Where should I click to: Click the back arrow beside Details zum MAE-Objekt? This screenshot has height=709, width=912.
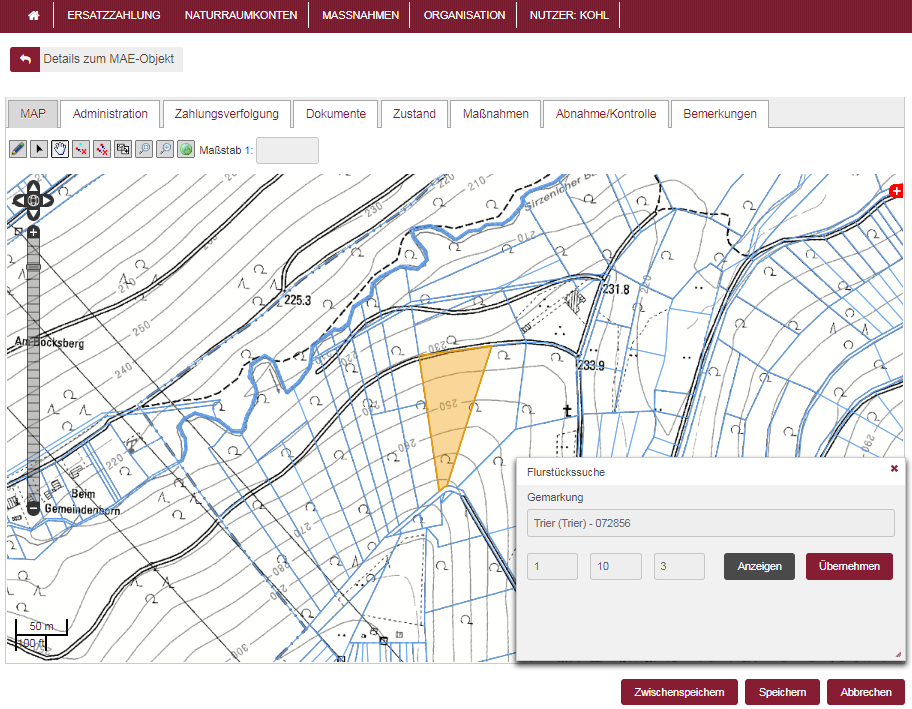25,59
